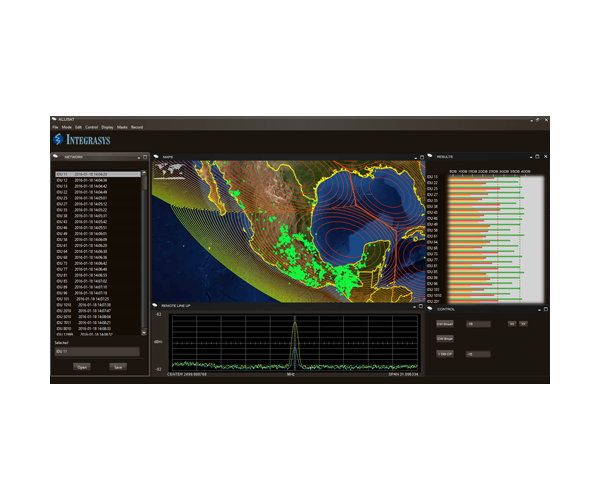Minimize the CONTROL panel

click(x=540, y=309)
